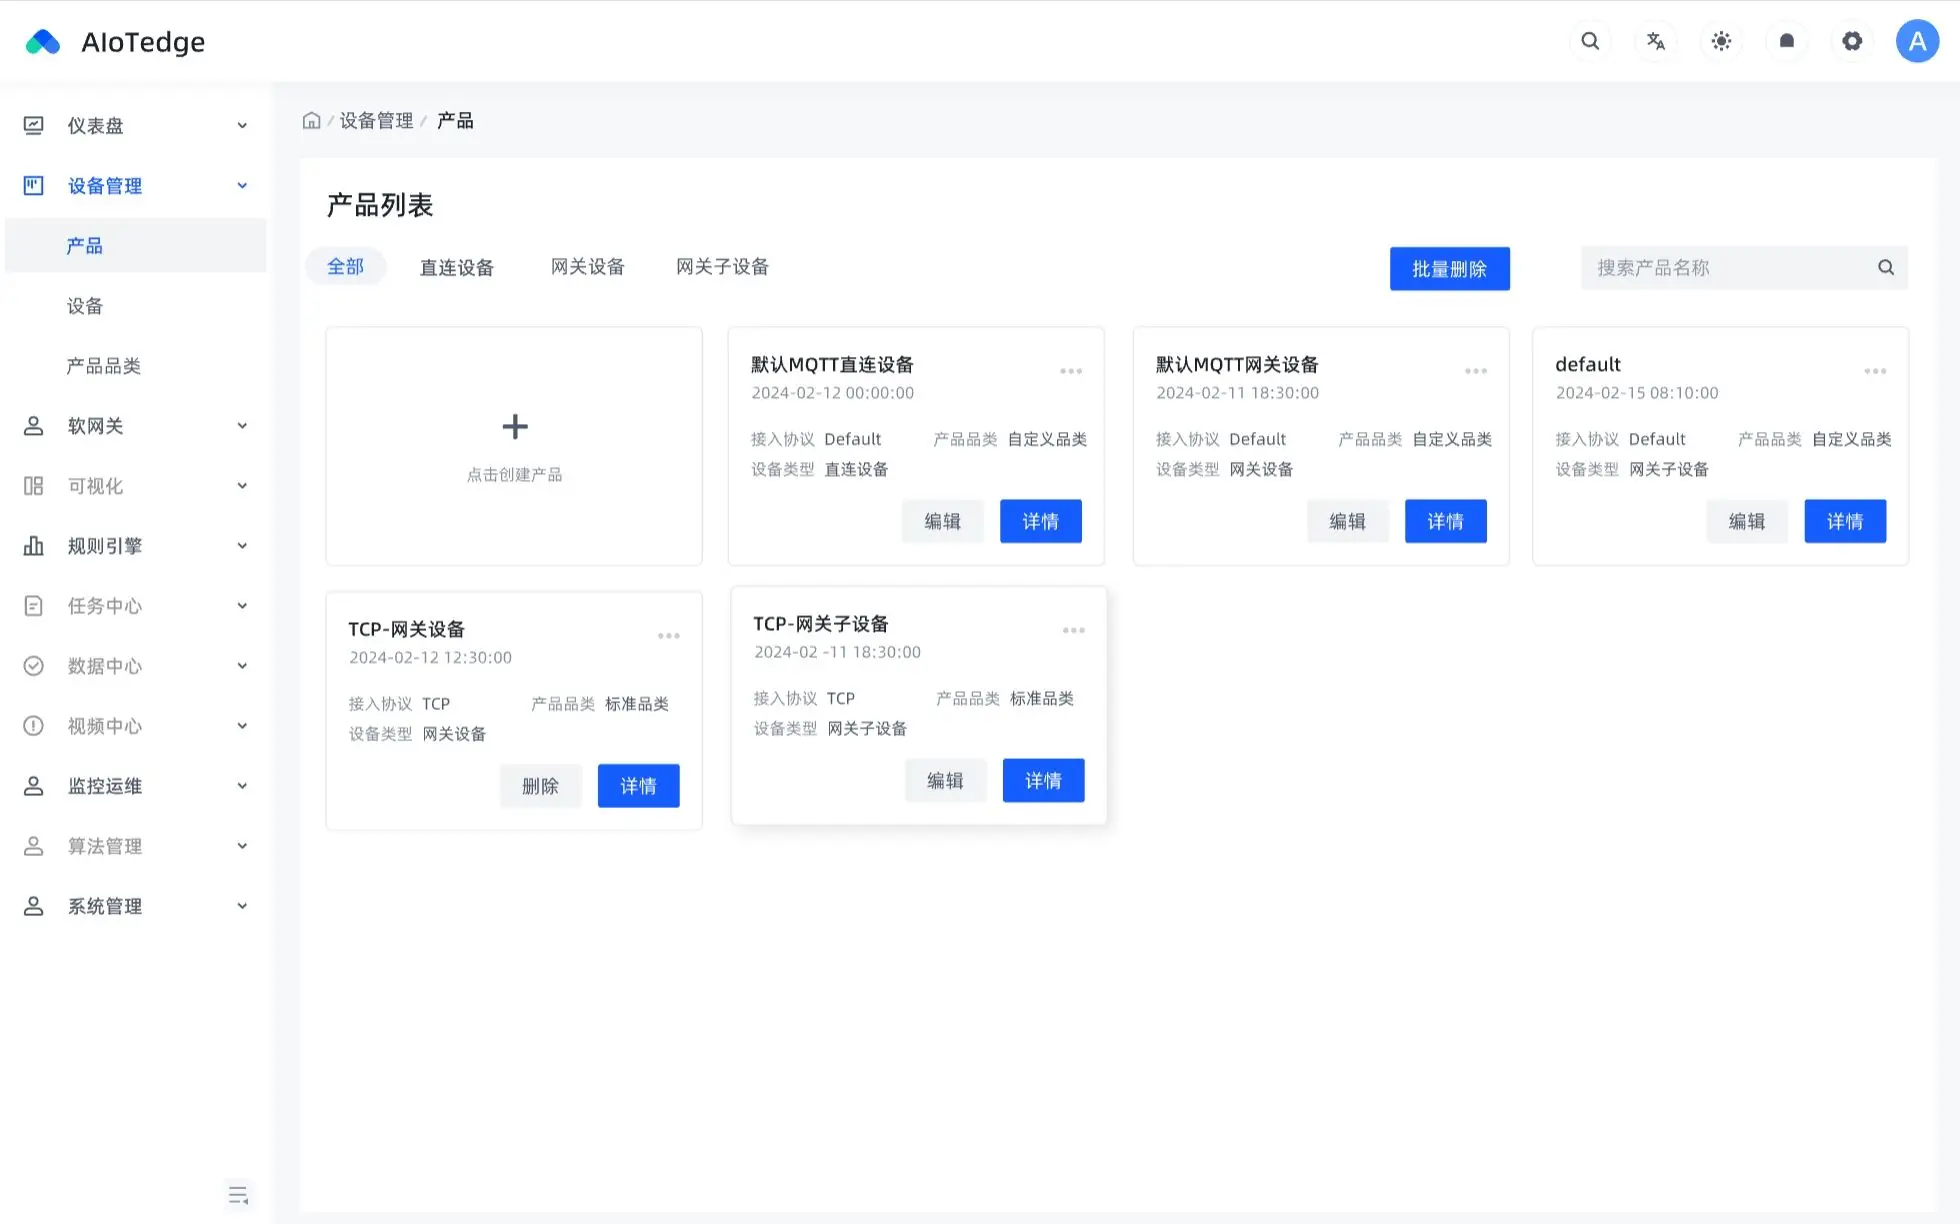Open the language translation icon
Image resolution: width=1960 pixels, height=1224 pixels.
pyautogui.click(x=1656, y=41)
